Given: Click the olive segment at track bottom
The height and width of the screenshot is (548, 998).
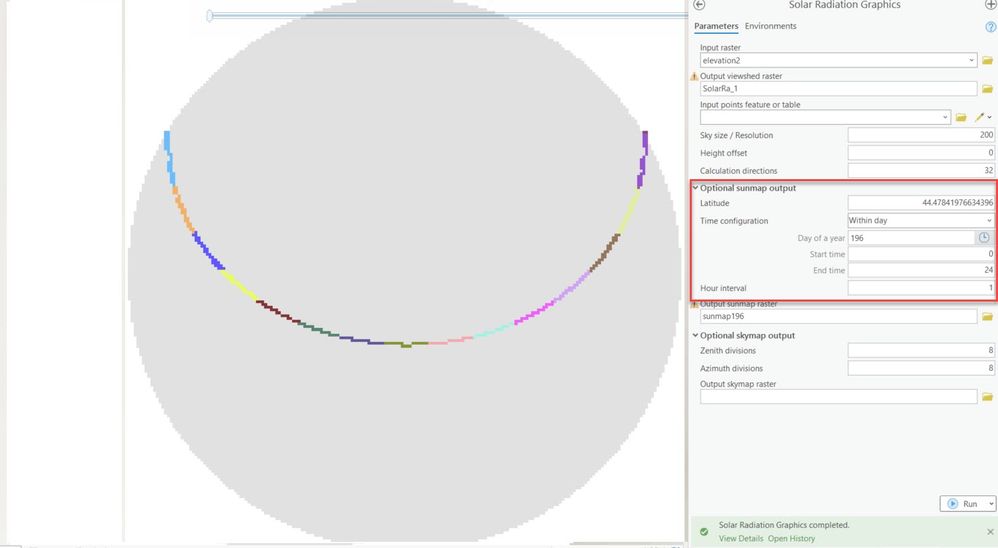Looking at the screenshot, I should point(406,344).
